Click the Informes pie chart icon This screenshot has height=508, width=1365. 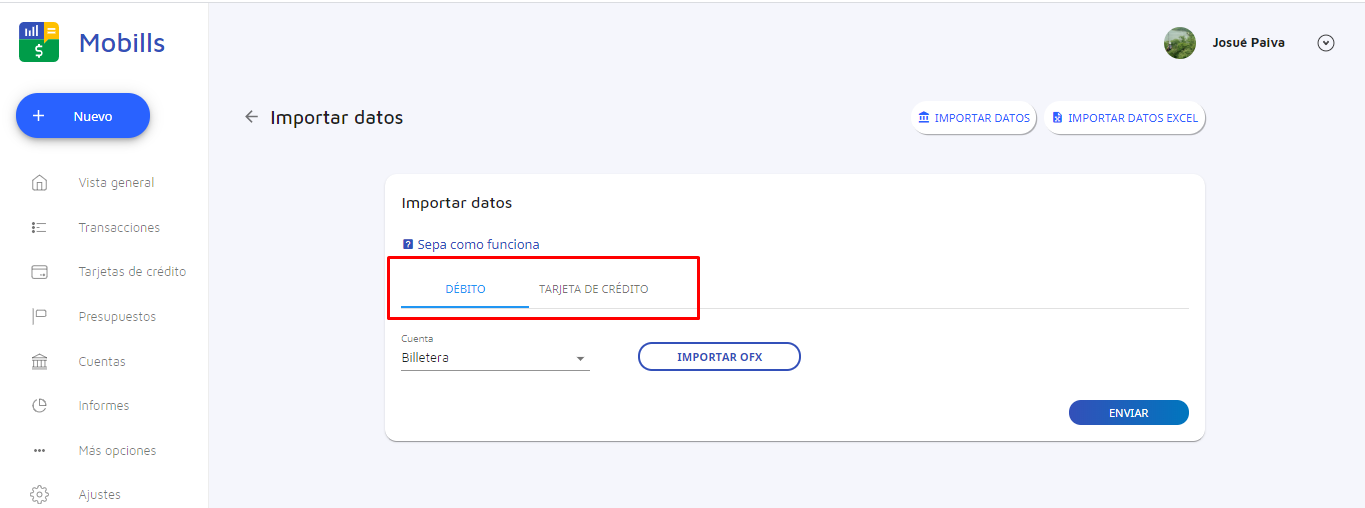click(x=40, y=406)
